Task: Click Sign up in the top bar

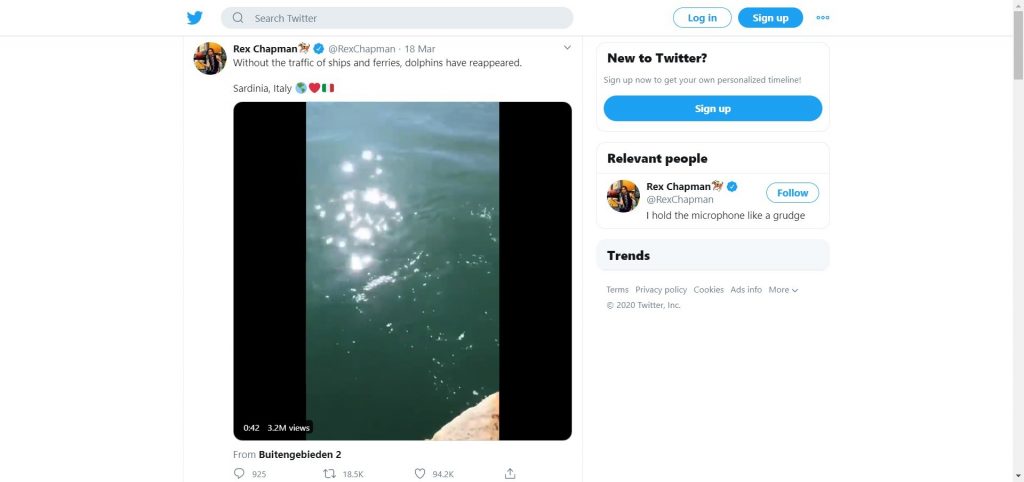Action: tap(770, 18)
